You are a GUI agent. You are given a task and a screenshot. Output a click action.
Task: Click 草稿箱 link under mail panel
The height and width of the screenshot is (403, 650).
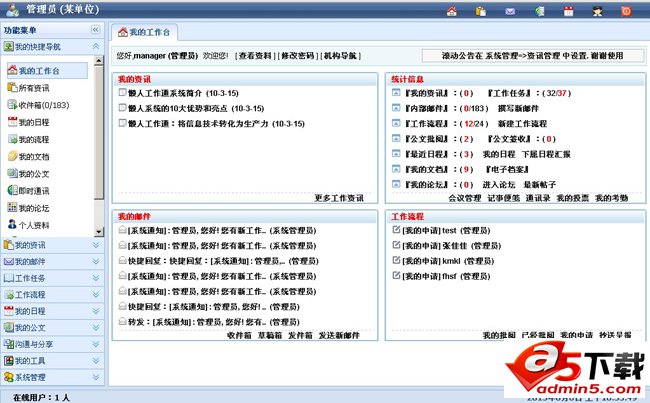(x=270, y=335)
